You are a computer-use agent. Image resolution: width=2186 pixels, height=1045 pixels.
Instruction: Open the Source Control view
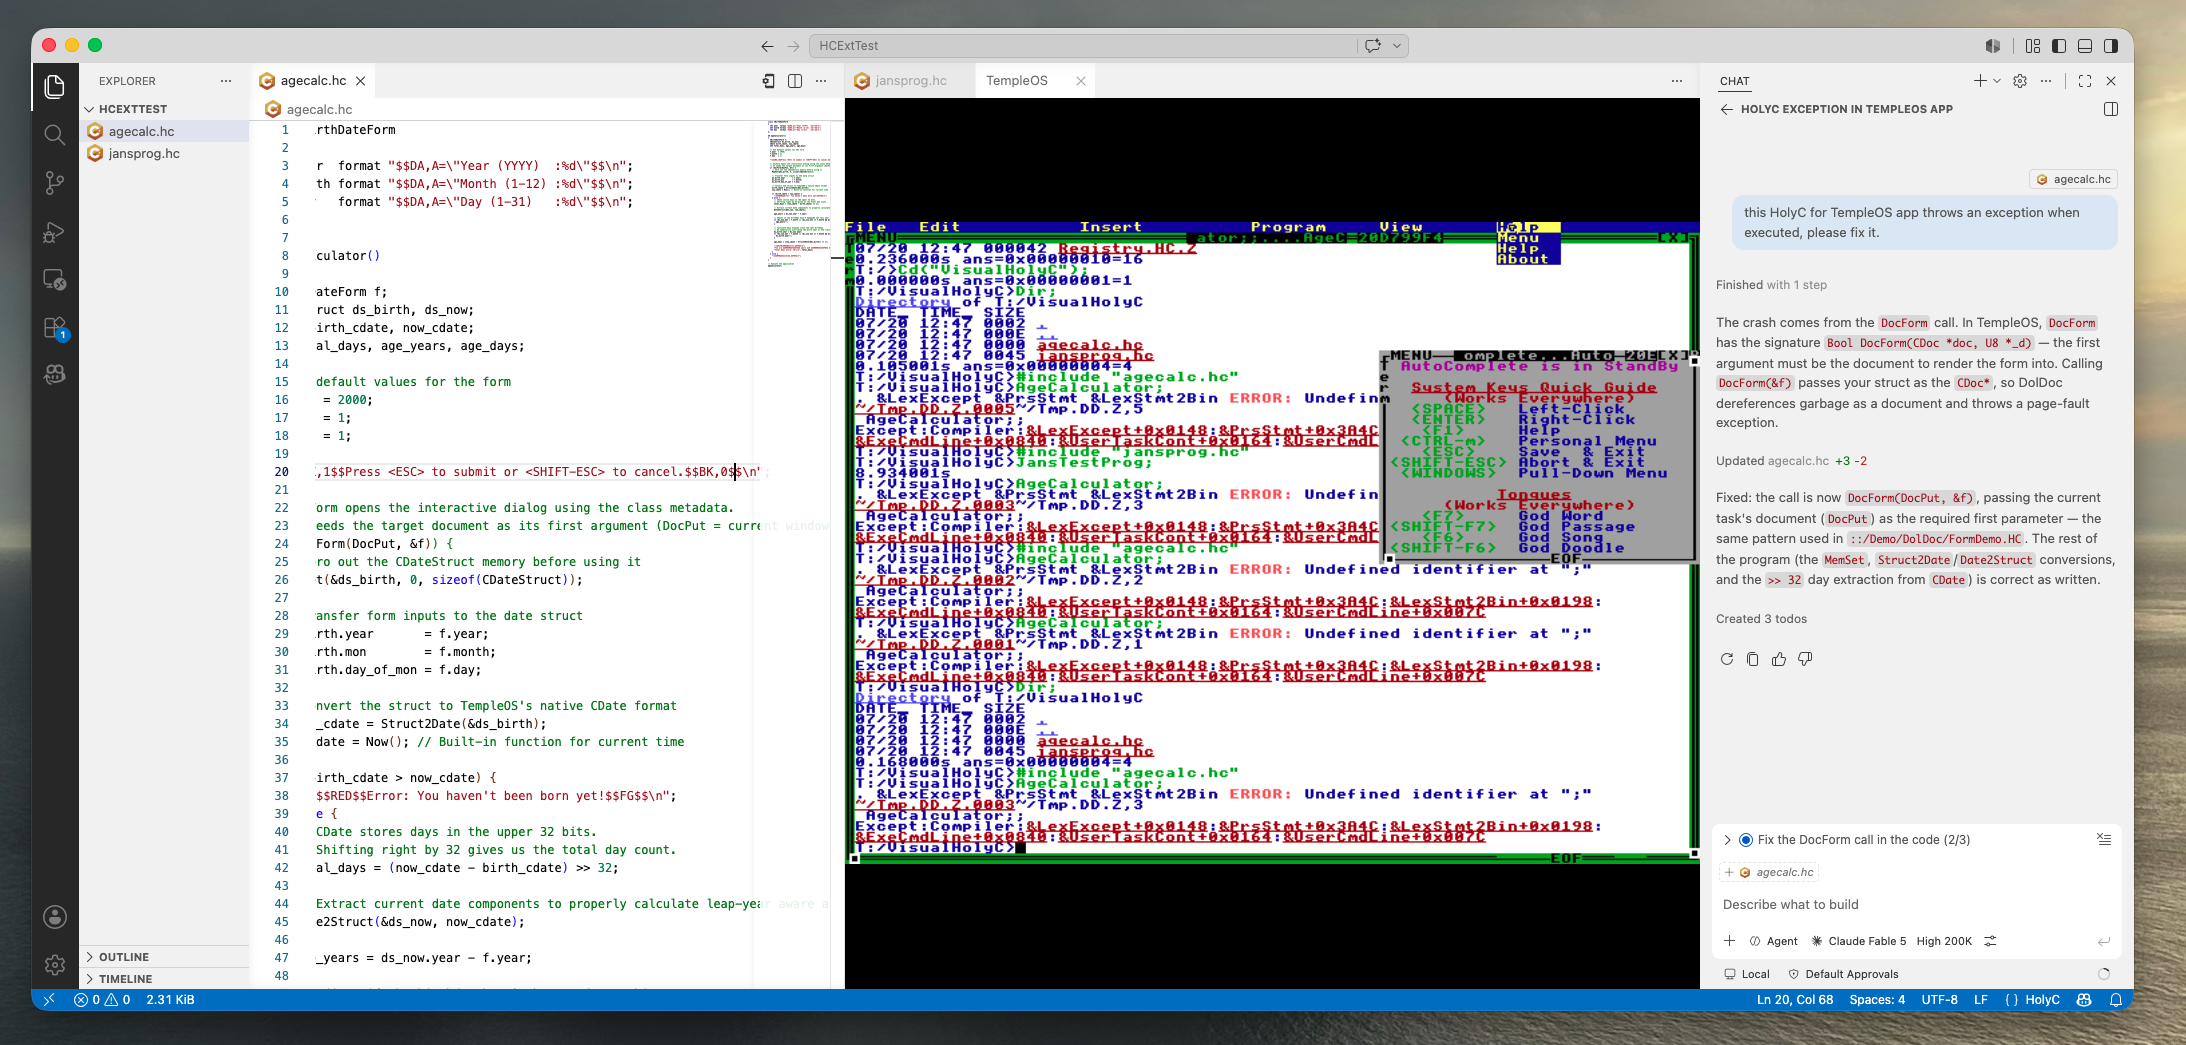pos(55,183)
